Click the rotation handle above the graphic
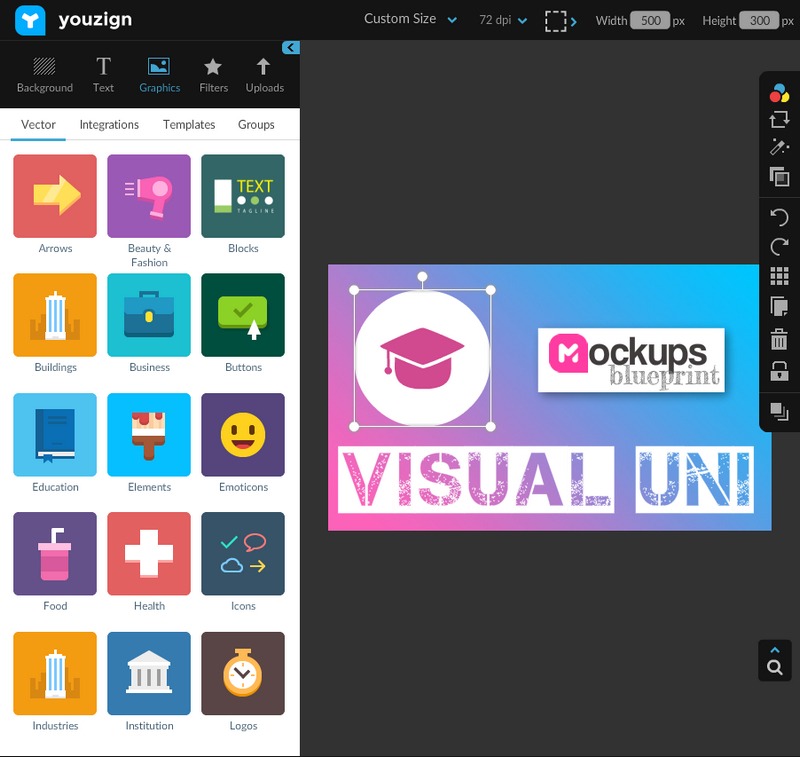The width and height of the screenshot is (800, 757). [422, 276]
